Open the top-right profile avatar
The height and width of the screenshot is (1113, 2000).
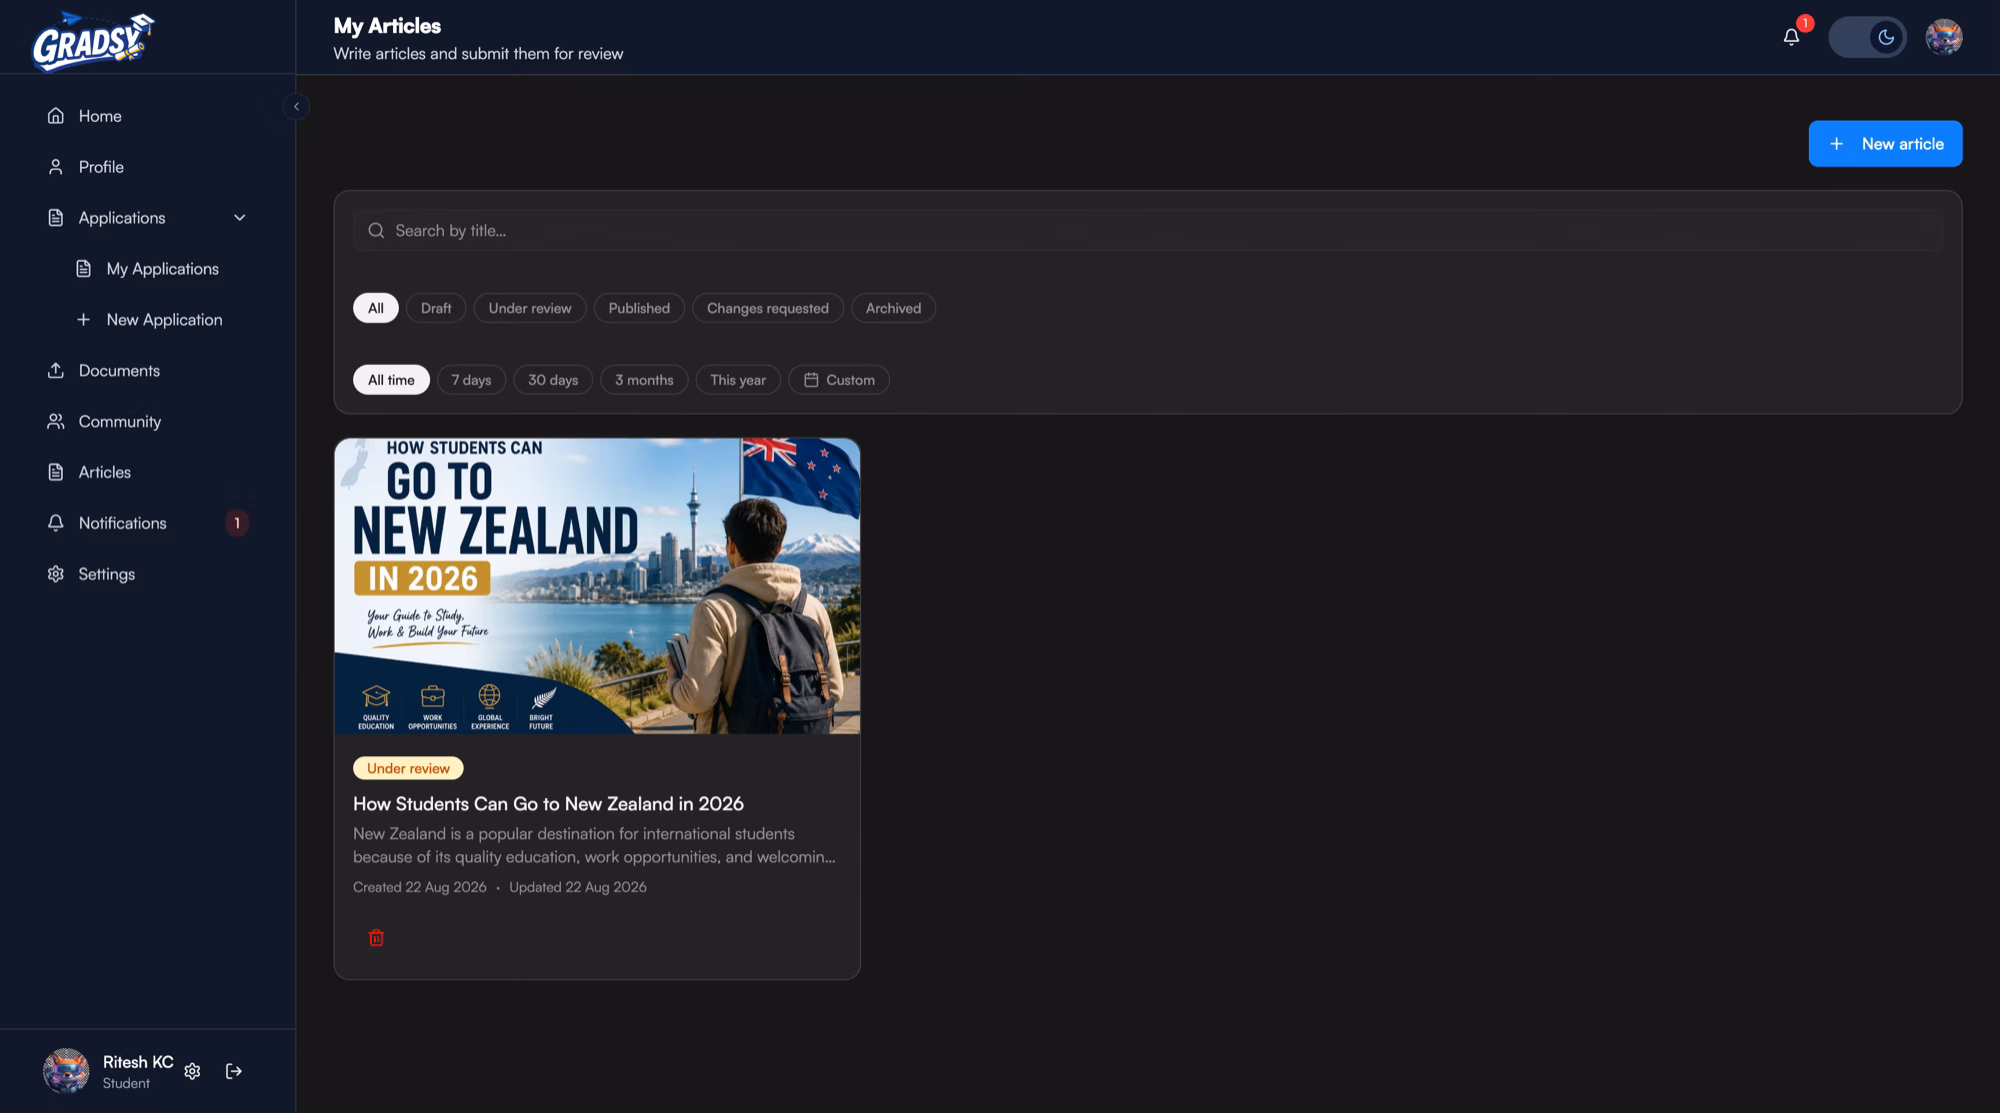(x=1944, y=37)
